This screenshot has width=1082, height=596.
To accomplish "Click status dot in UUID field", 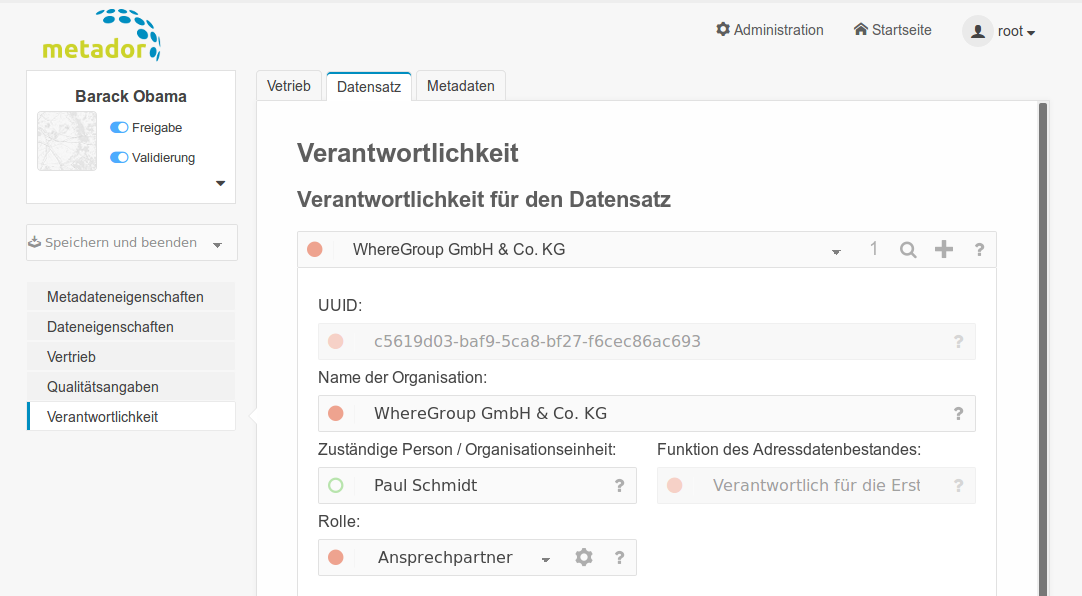I will click(x=335, y=341).
